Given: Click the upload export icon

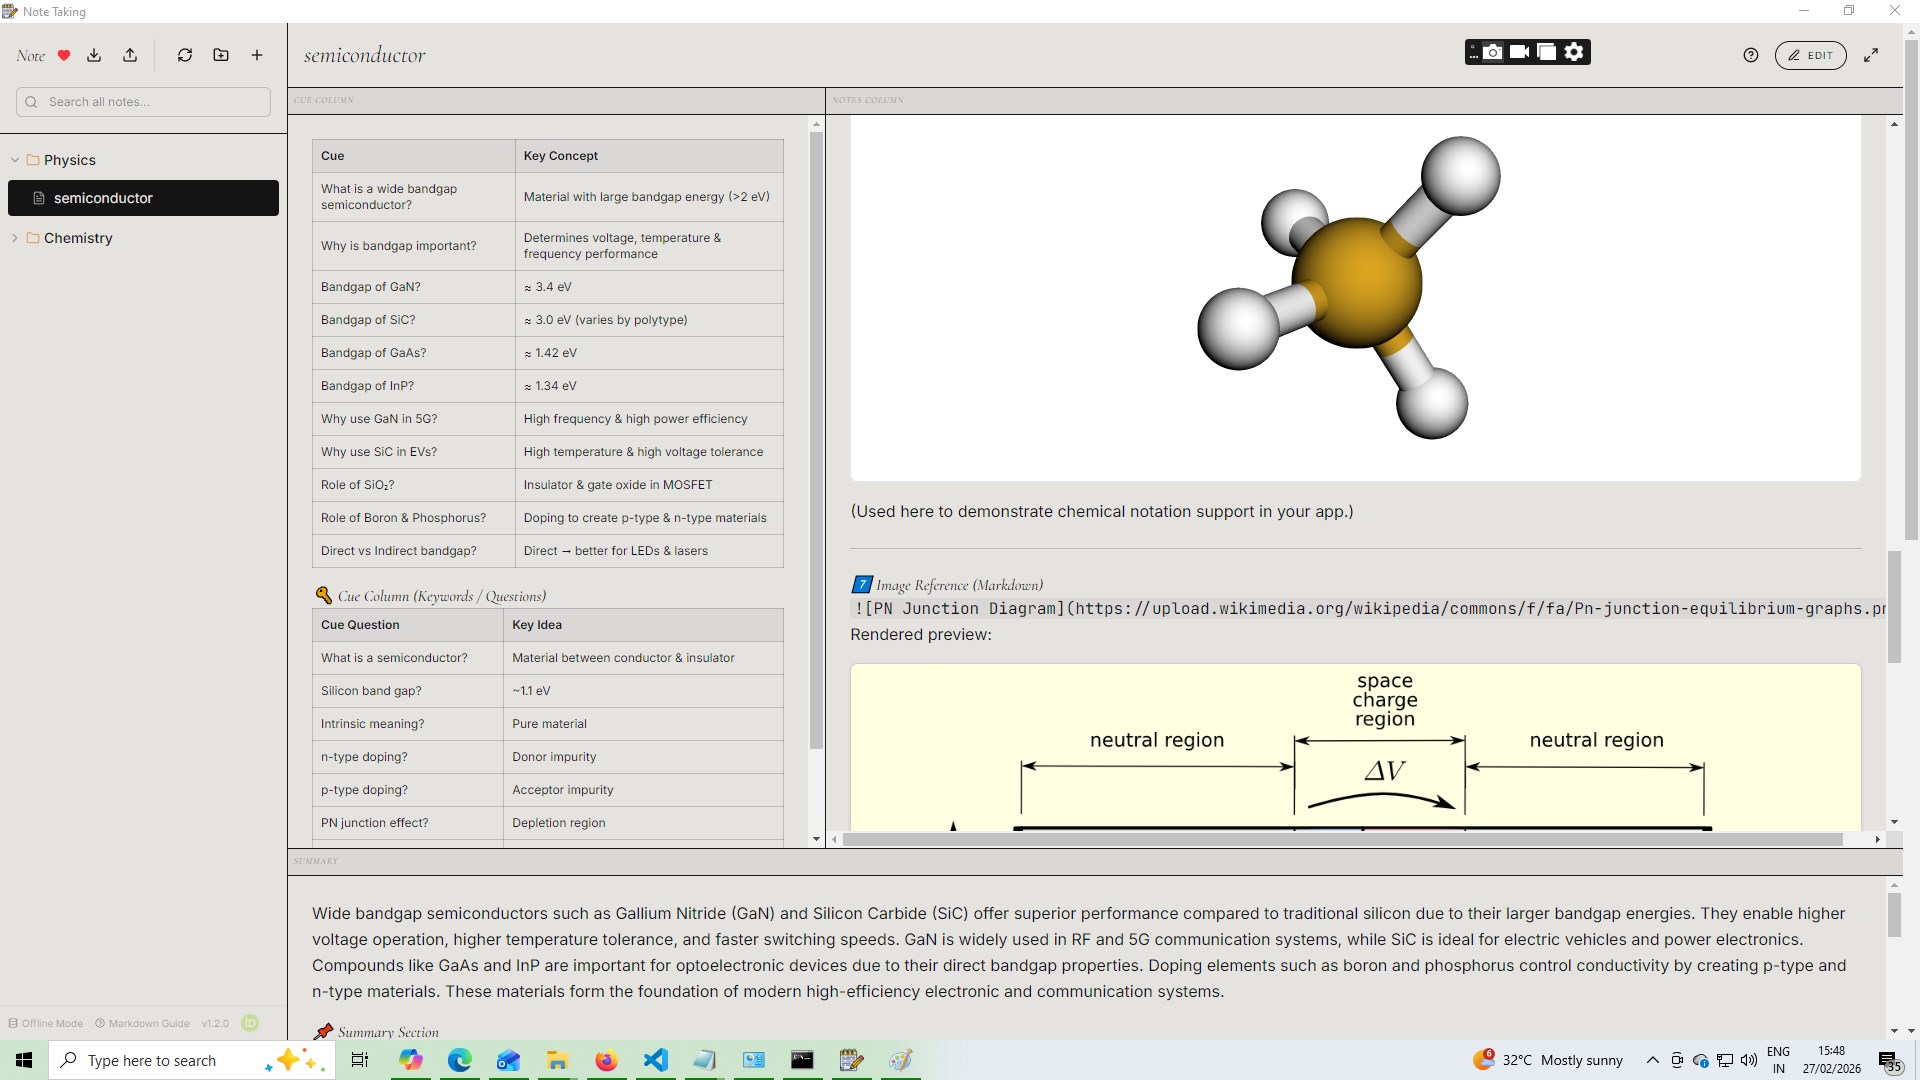Looking at the screenshot, I should click(x=130, y=56).
